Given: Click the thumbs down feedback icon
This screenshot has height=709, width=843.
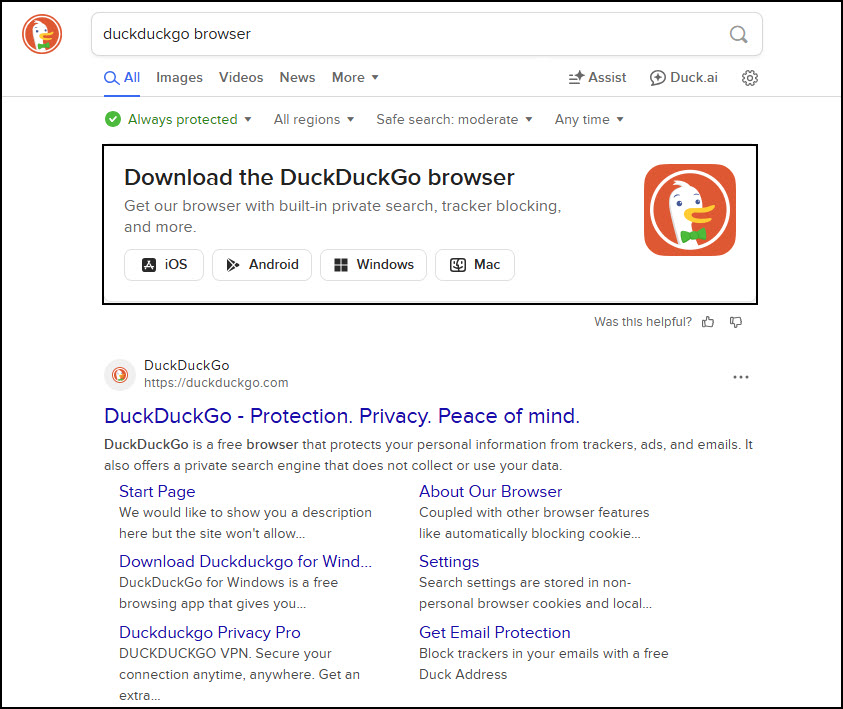Looking at the screenshot, I should pyautogui.click(x=736, y=322).
